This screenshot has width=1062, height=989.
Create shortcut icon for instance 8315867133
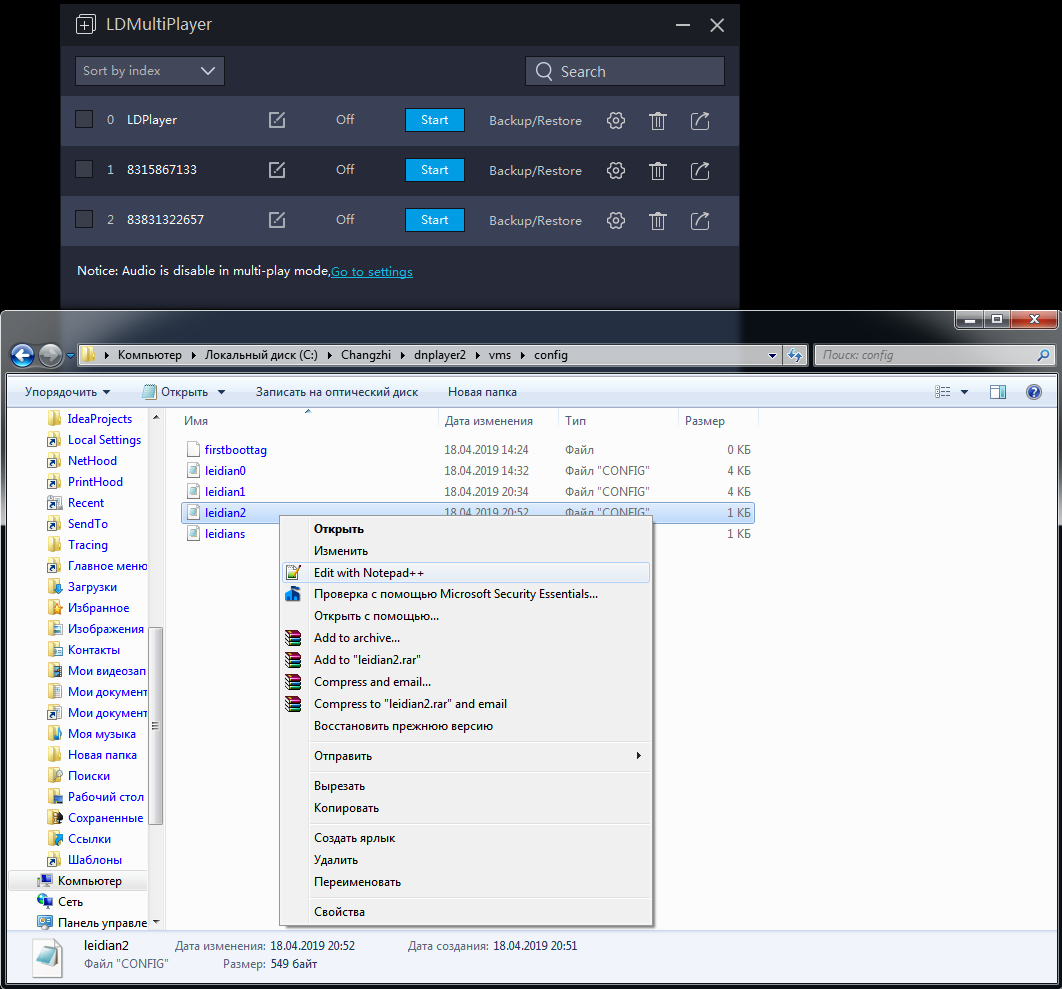(x=700, y=171)
